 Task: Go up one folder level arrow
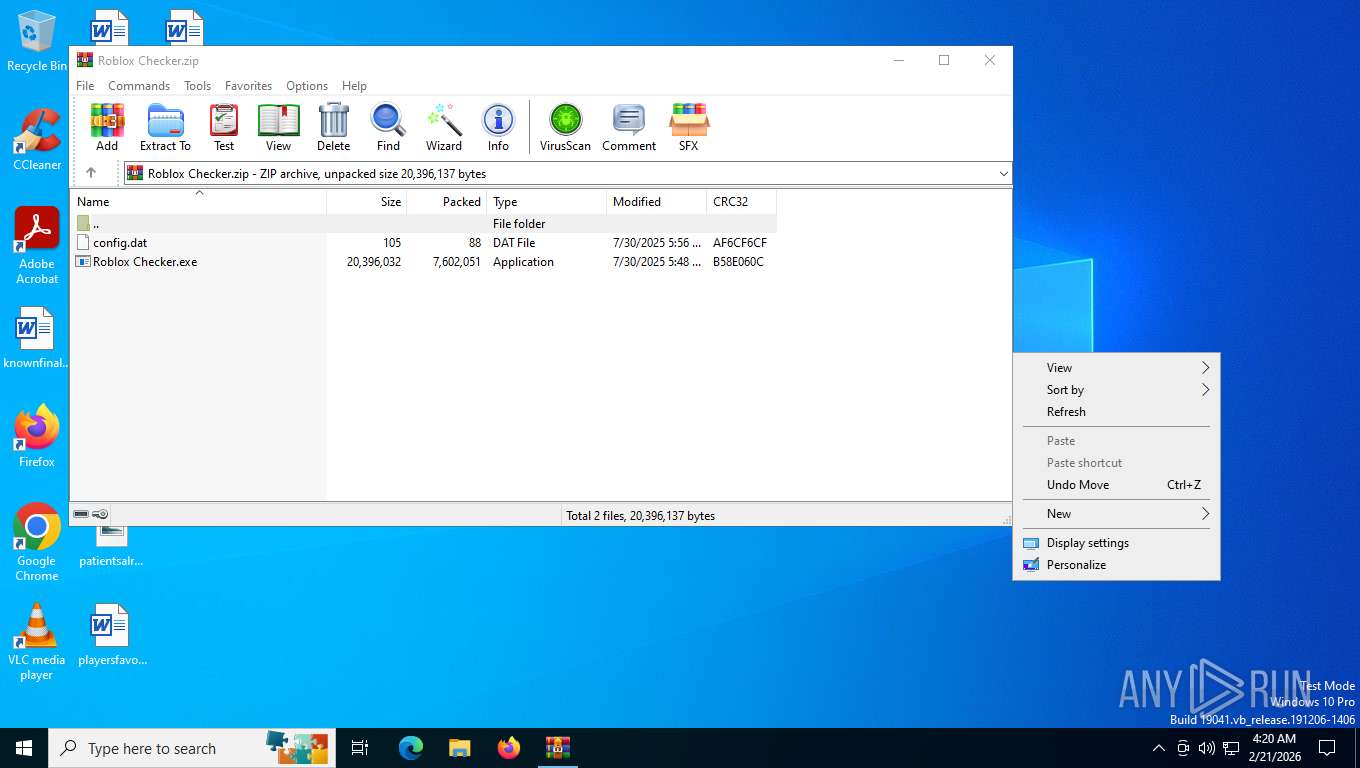[x=91, y=173]
